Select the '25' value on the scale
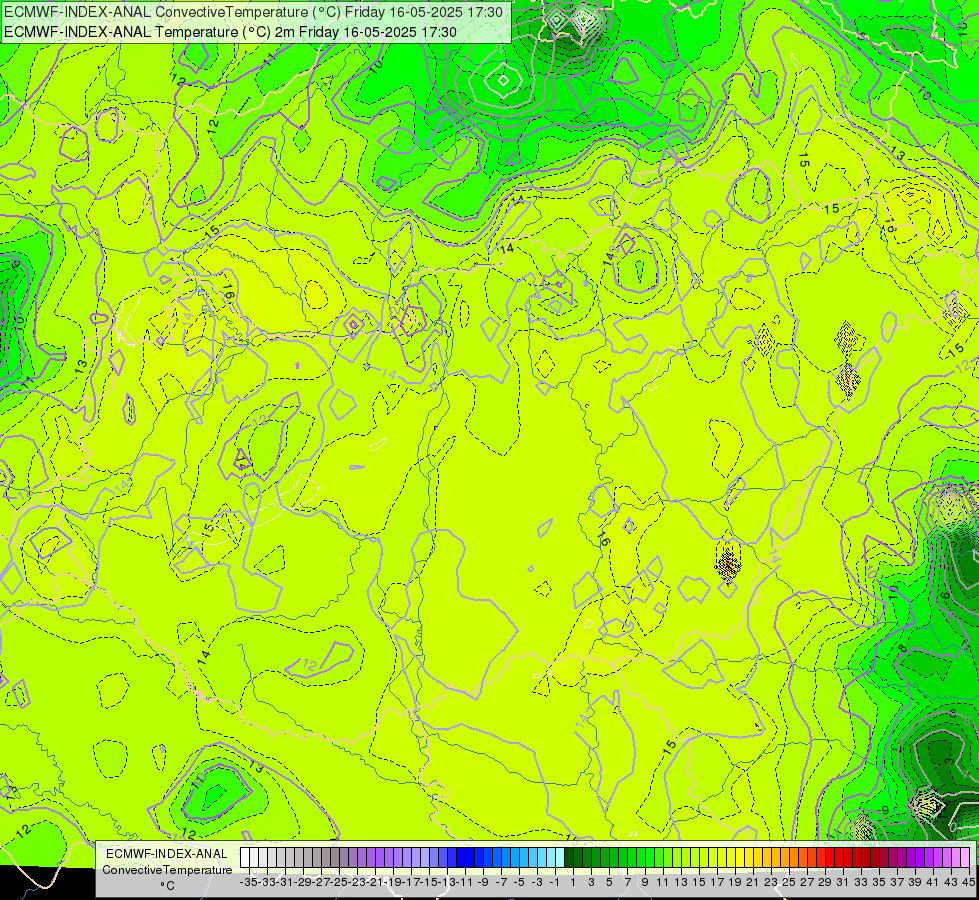The height and width of the screenshot is (900, 979). pos(789,882)
